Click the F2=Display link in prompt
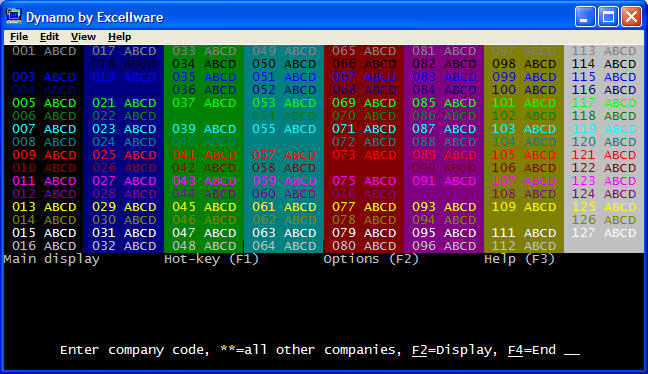The width and height of the screenshot is (648, 374). [x=452, y=350]
